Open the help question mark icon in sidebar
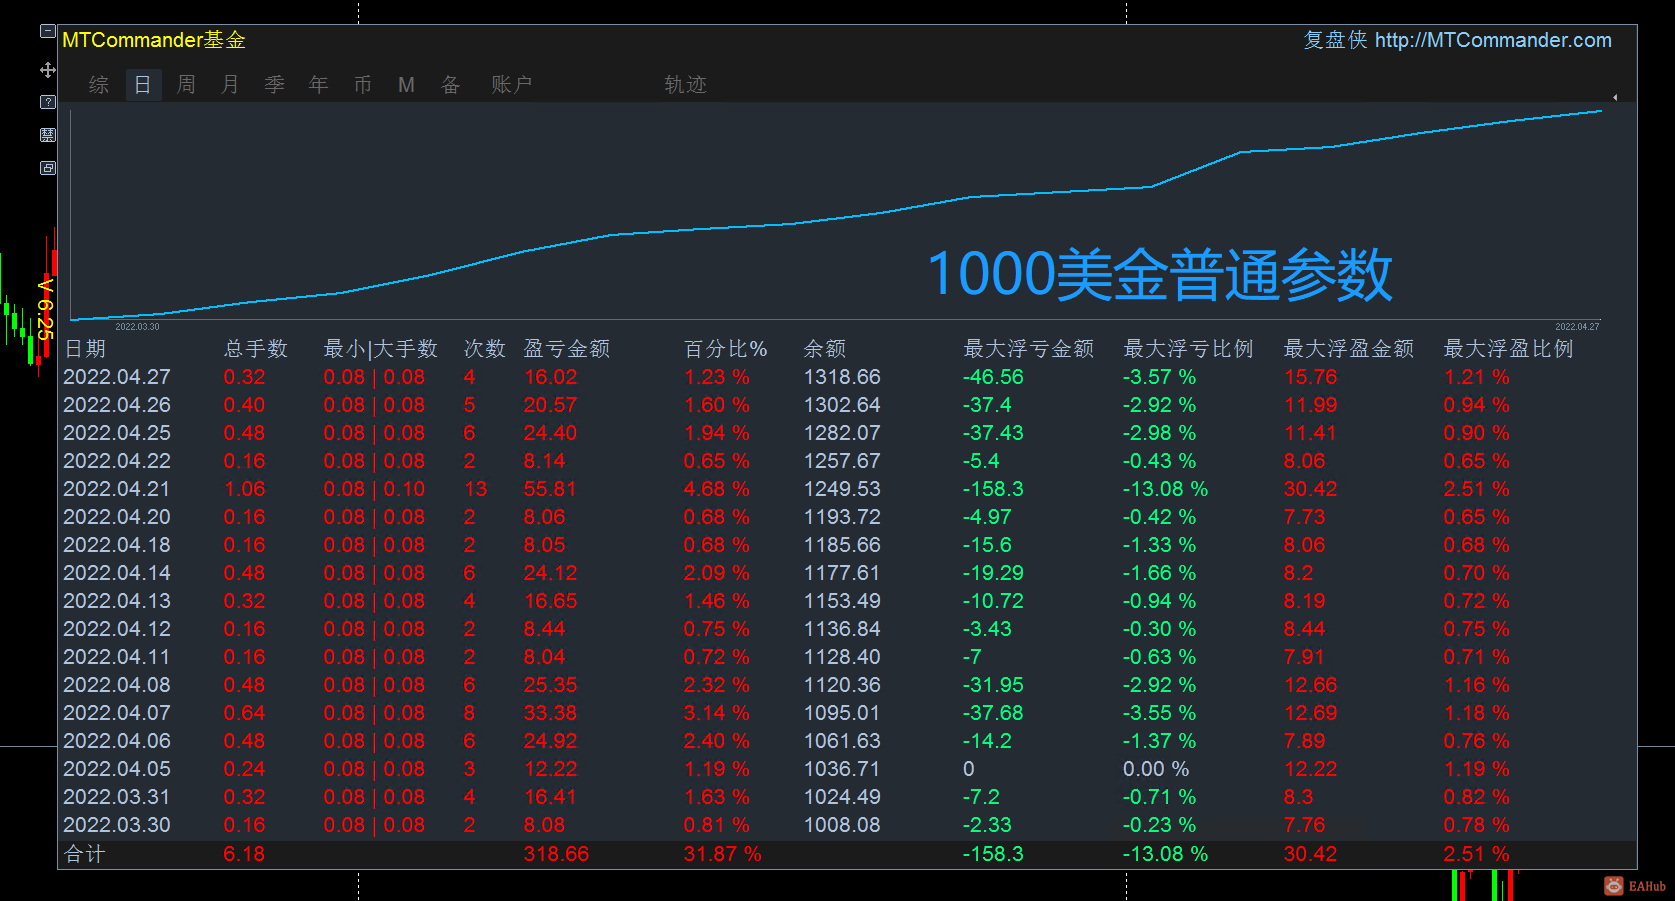This screenshot has height=901, width=1675. coord(47,101)
